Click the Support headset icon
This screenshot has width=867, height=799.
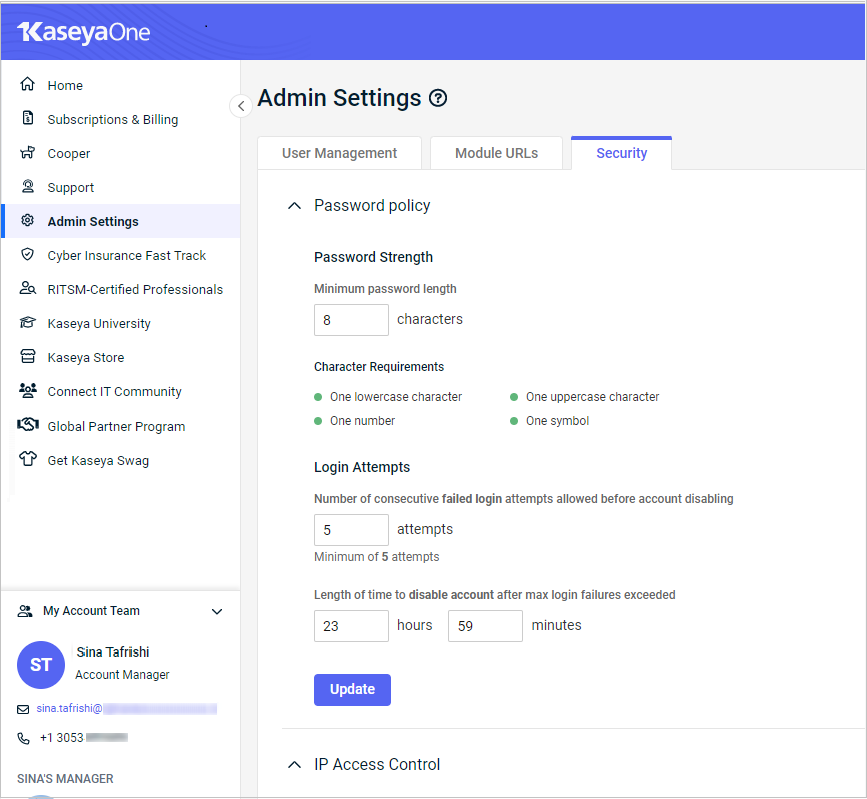[28, 186]
